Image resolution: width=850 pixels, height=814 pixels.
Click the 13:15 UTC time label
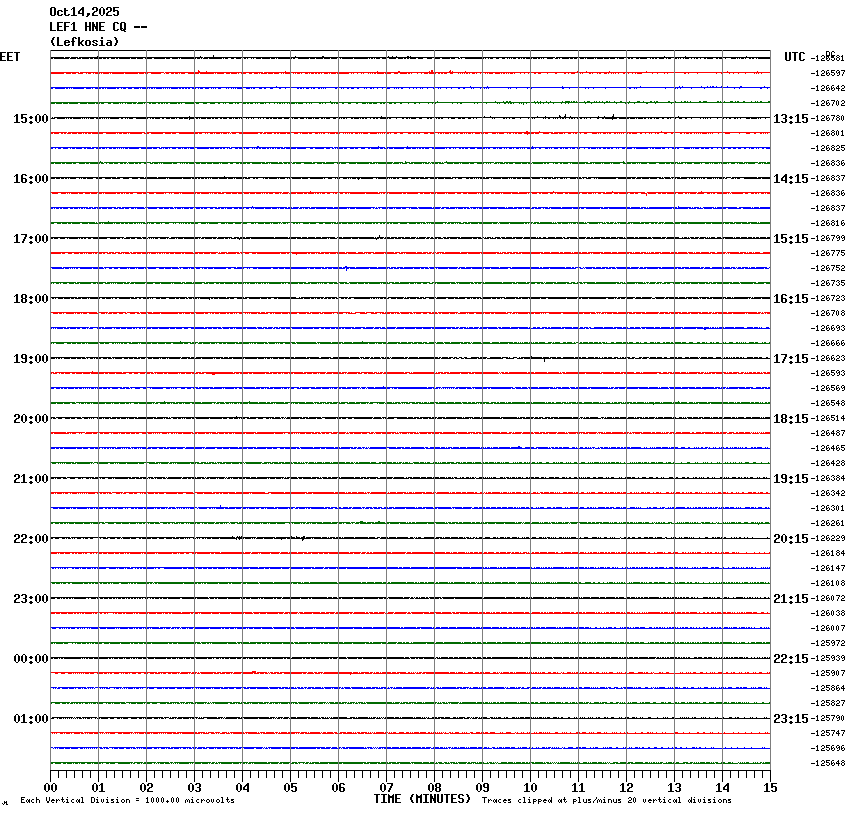click(x=790, y=119)
